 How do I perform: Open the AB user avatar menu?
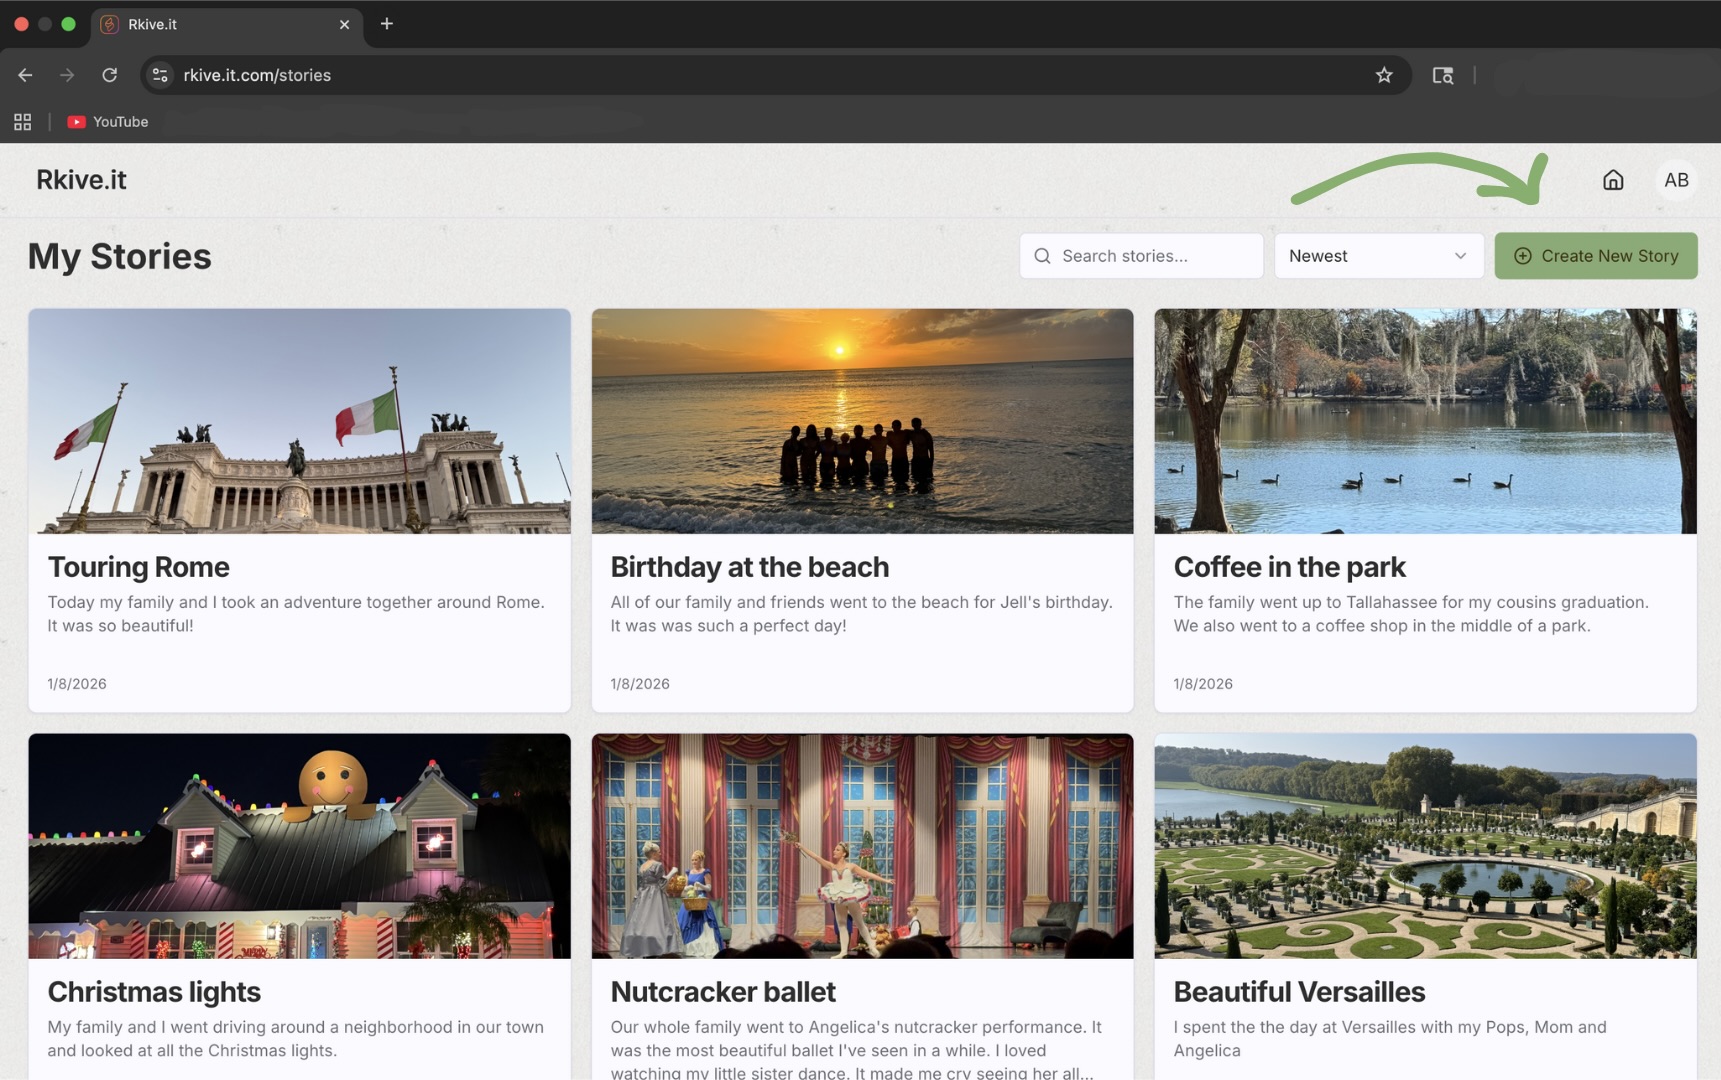pos(1676,180)
